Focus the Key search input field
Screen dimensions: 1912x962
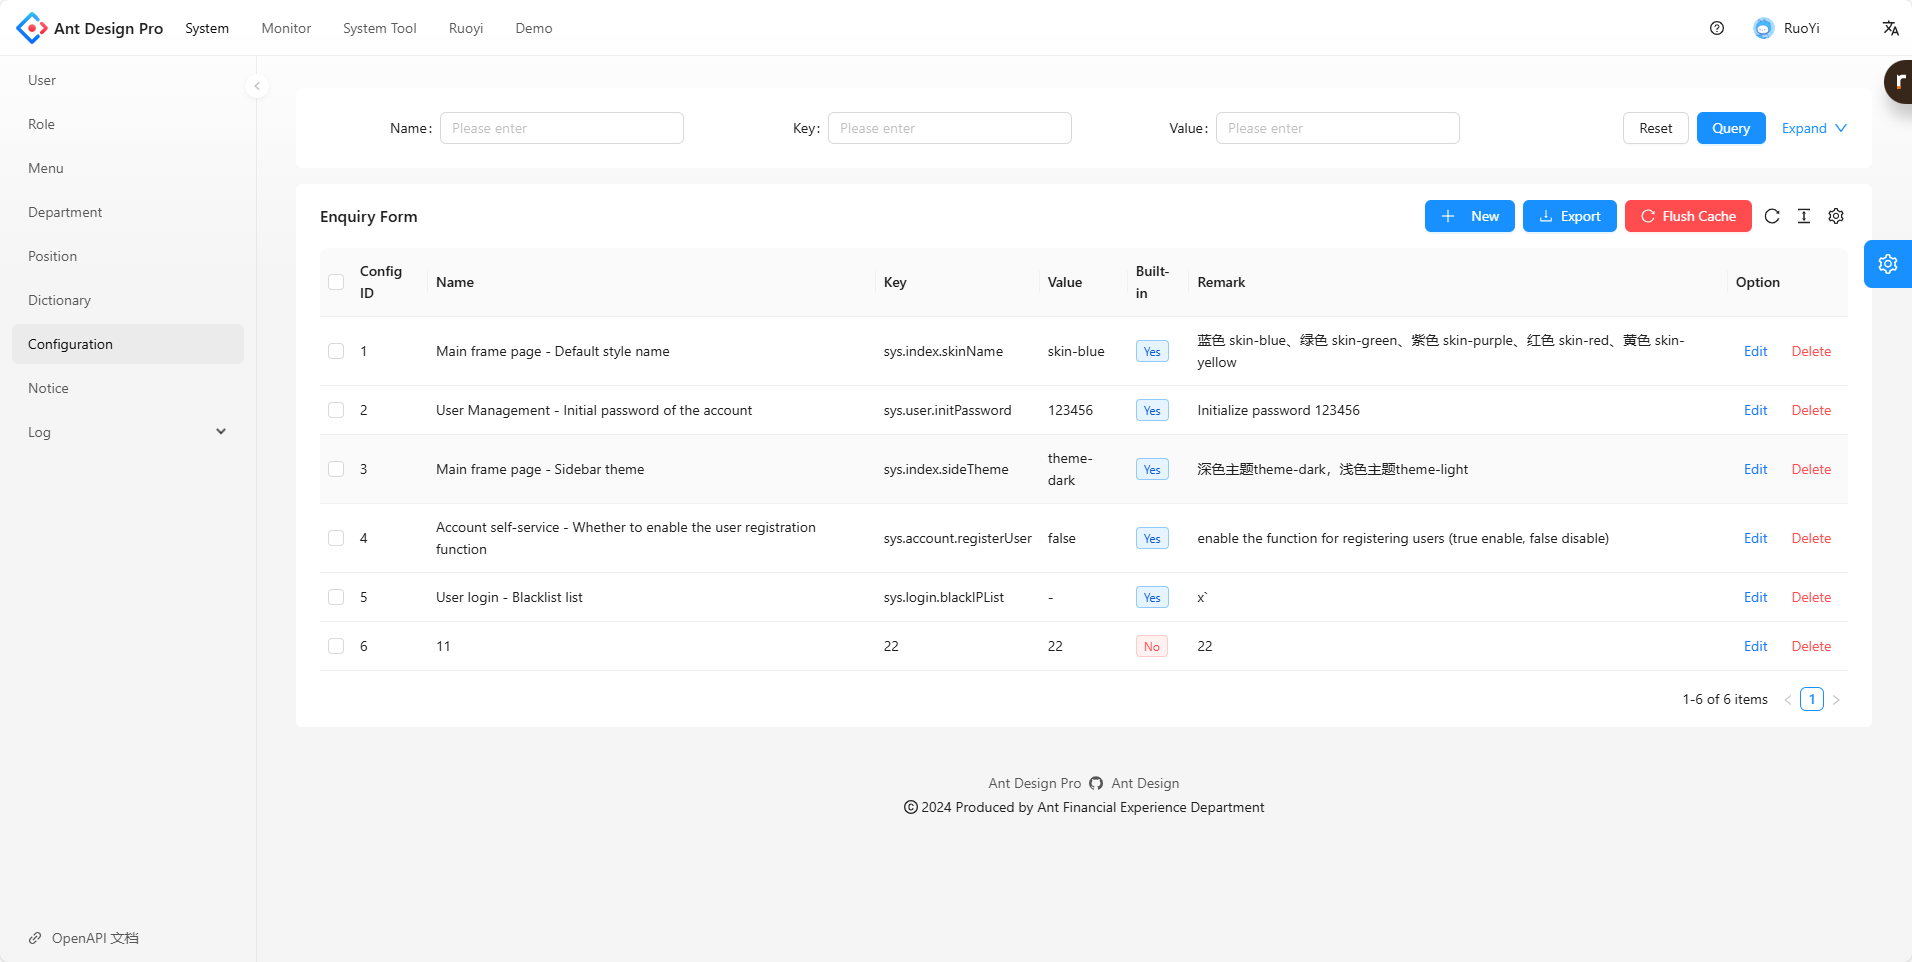click(949, 128)
